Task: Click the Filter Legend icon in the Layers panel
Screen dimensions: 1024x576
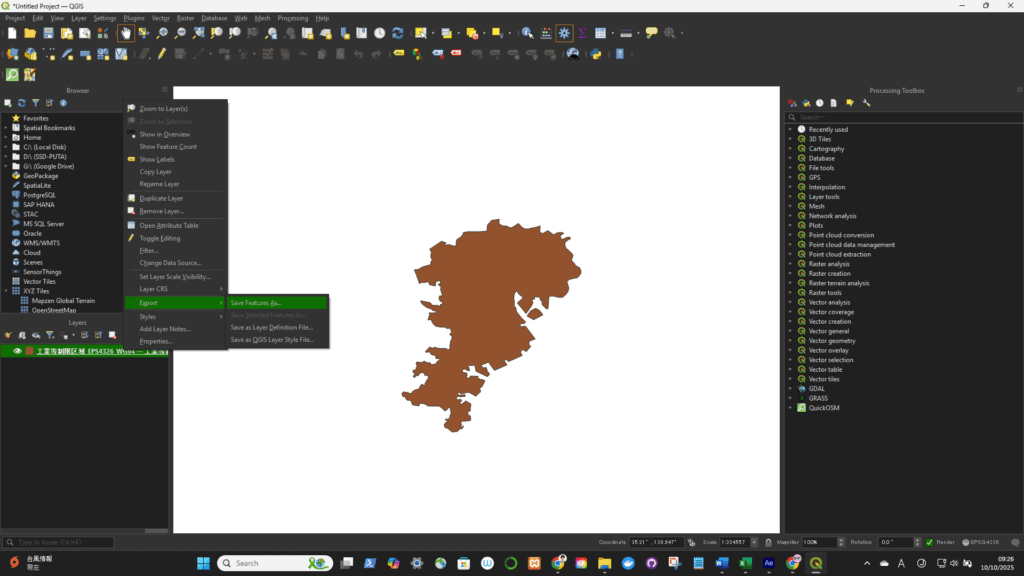Action: coord(49,335)
